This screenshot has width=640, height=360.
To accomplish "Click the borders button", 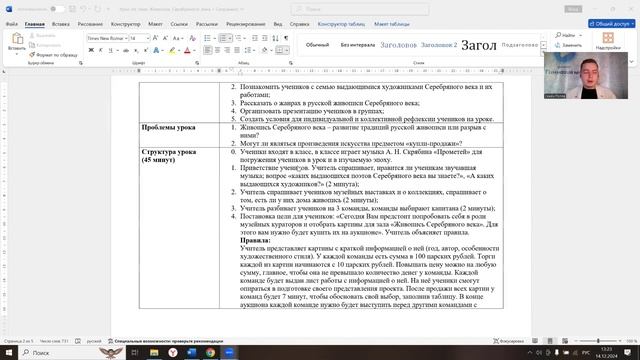I will pyautogui.click(x=279, y=50).
